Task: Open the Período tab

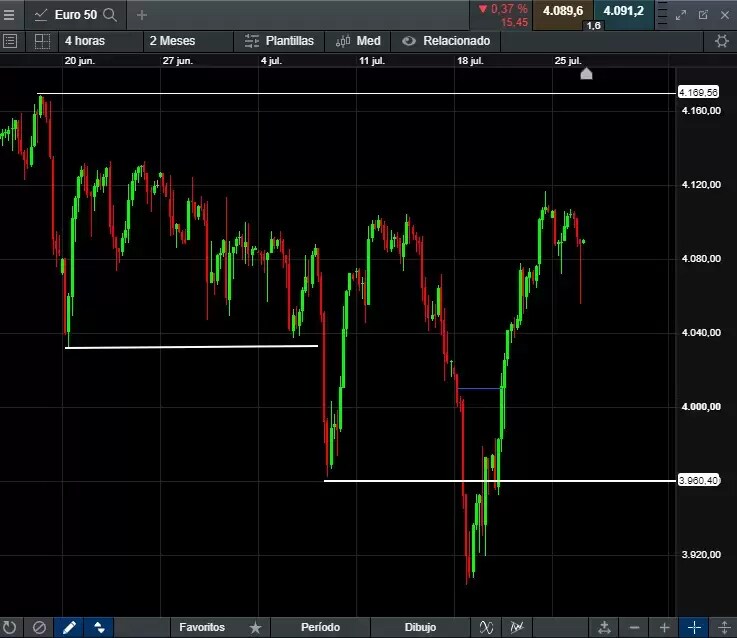Action: coord(321,628)
